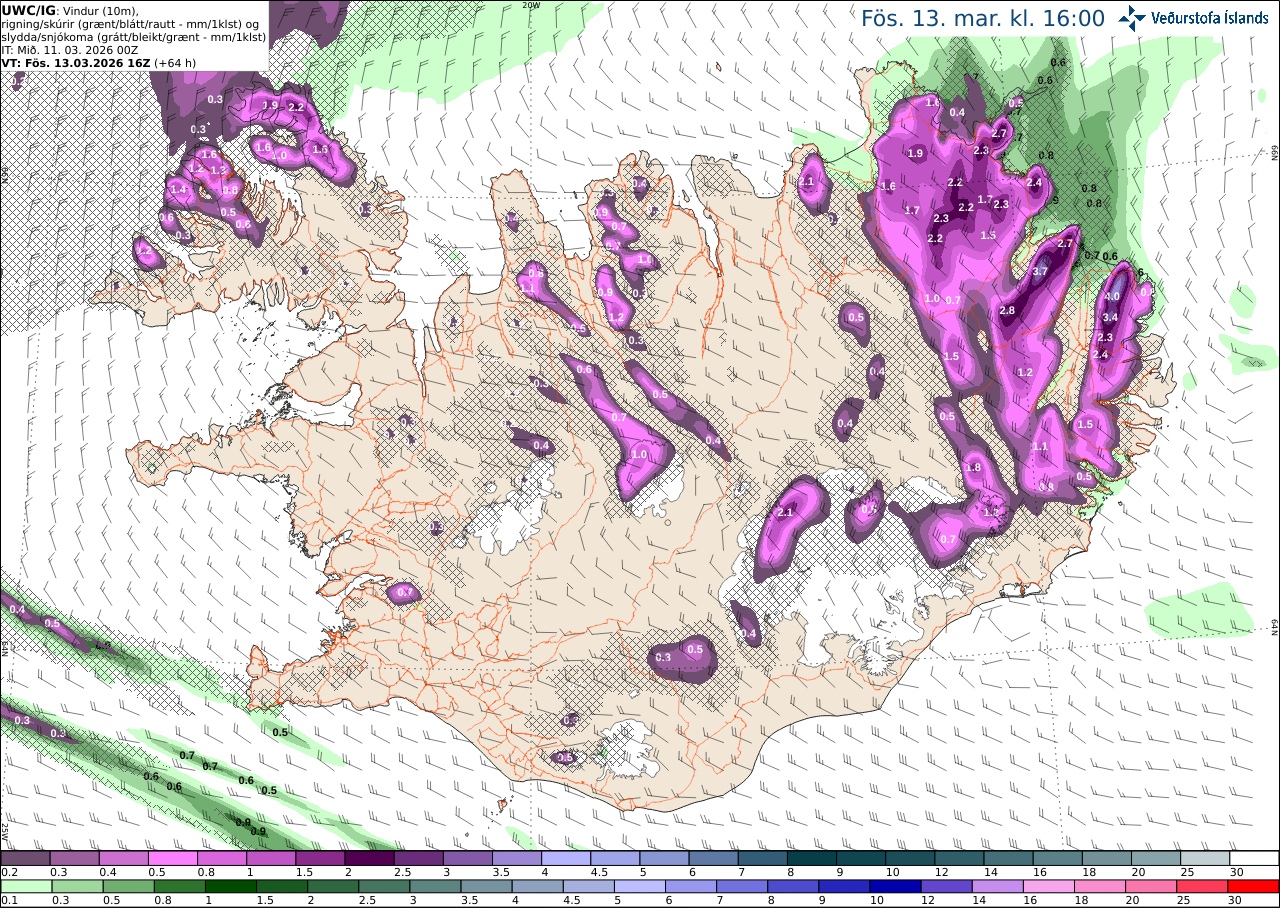Click the '0.1' label on the rain legend
This screenshot has width=1280, height=908.
click(x=8, y=900)
